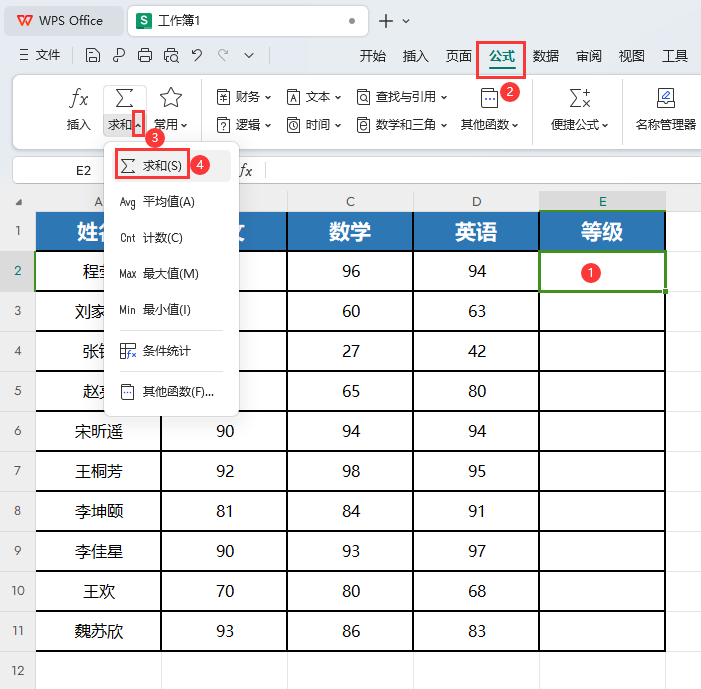Click the Sigma 求和 icon in ribbon
Screen dimensions: 701x689
tap(124, 98)
